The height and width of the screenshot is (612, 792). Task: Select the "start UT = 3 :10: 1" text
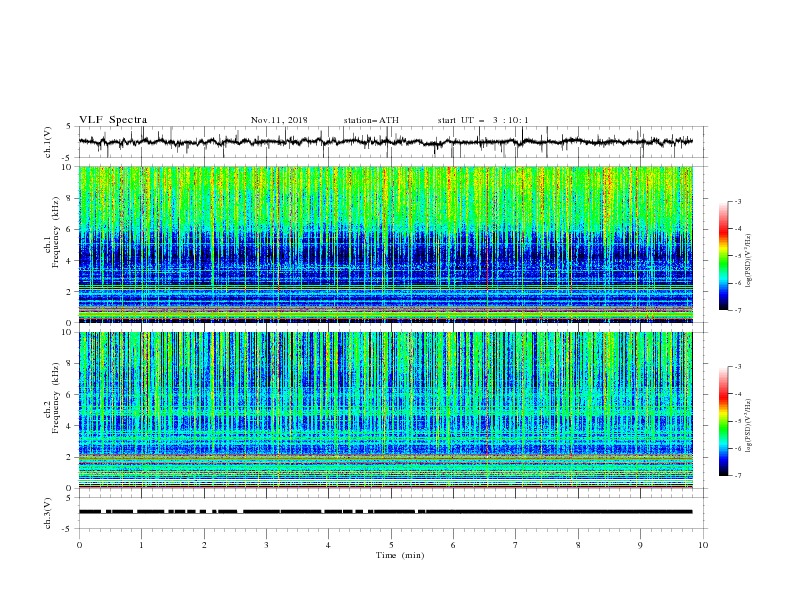pyautogui.click(x=483, y=120)
